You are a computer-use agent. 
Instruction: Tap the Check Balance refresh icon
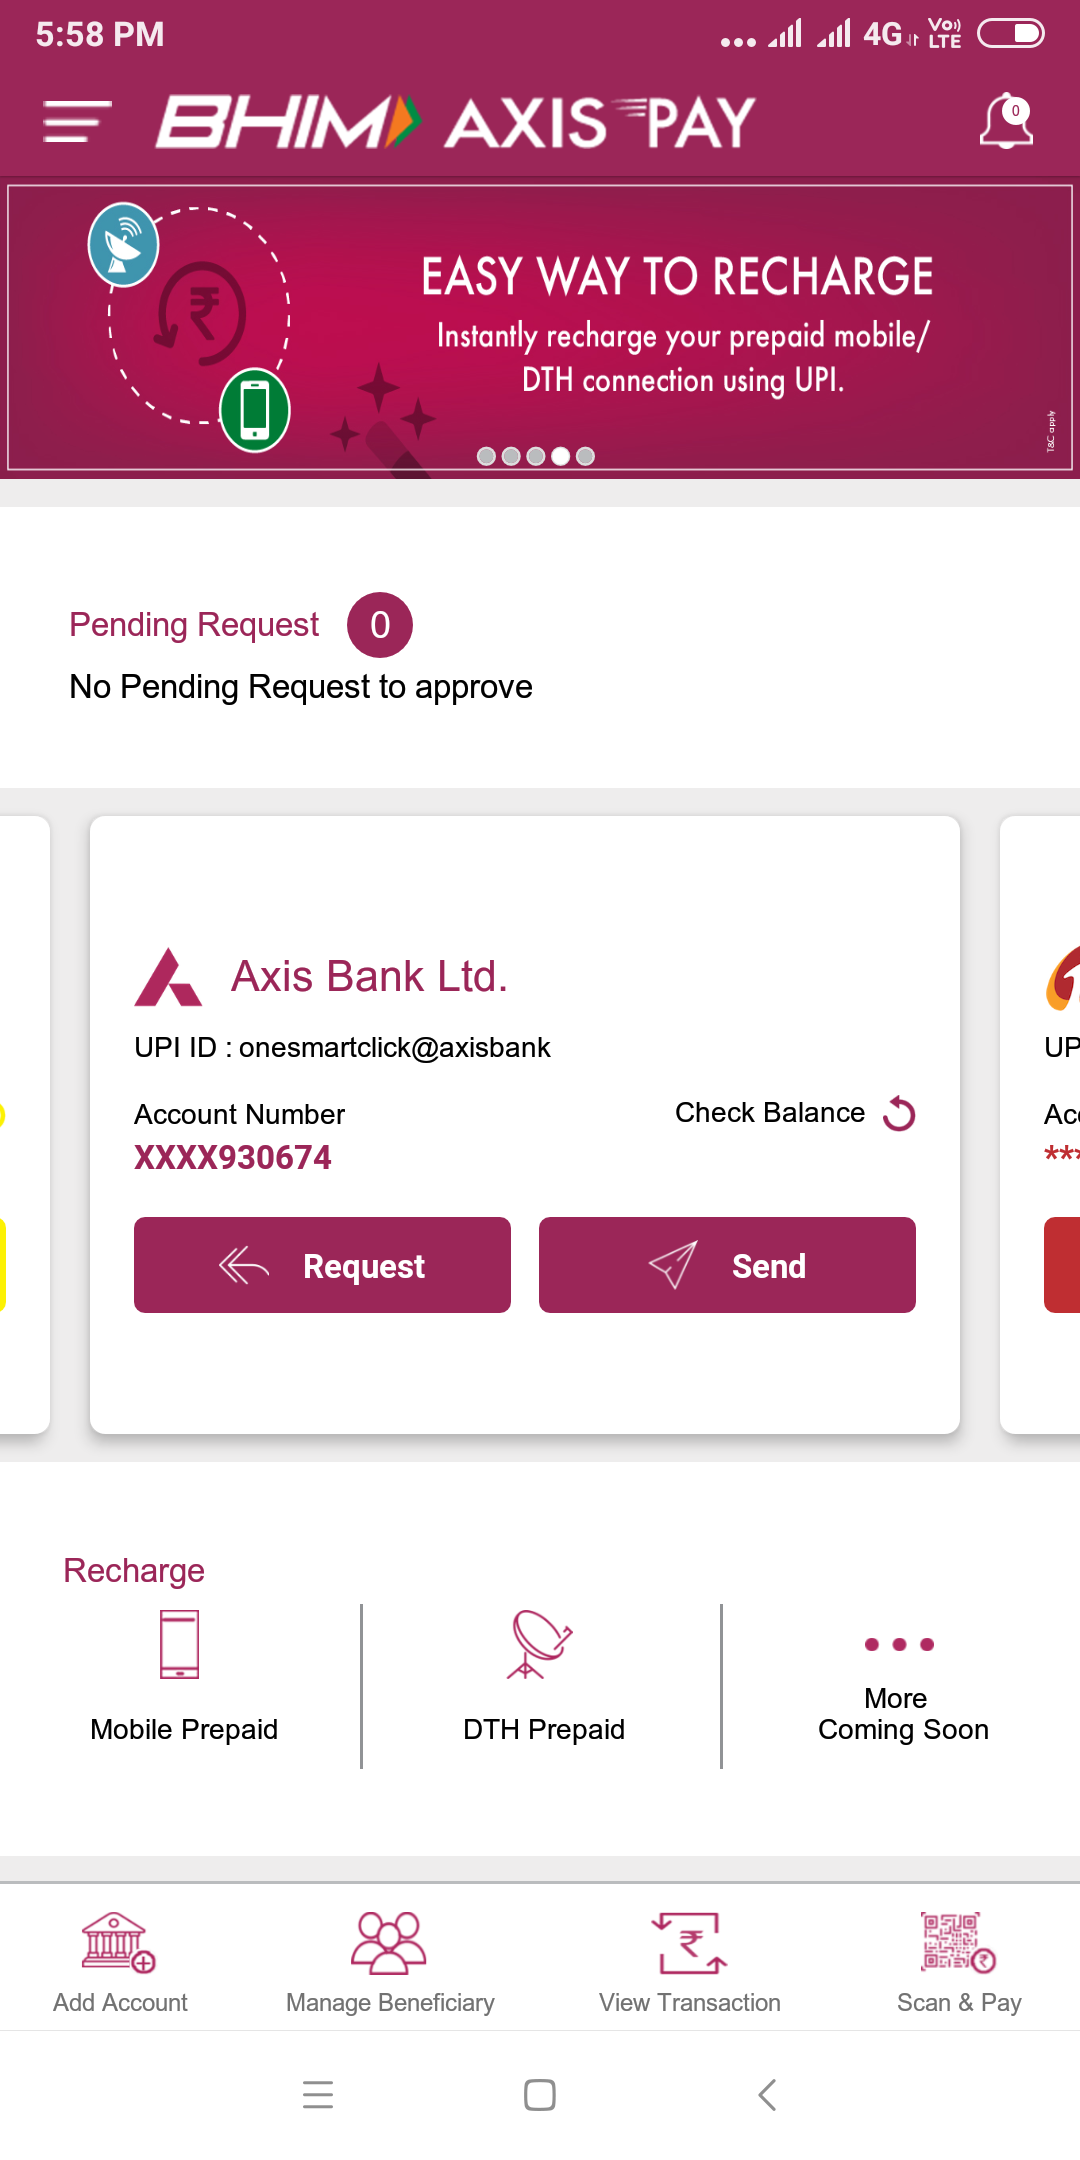pyautogui.click(x=899, y=1113)
